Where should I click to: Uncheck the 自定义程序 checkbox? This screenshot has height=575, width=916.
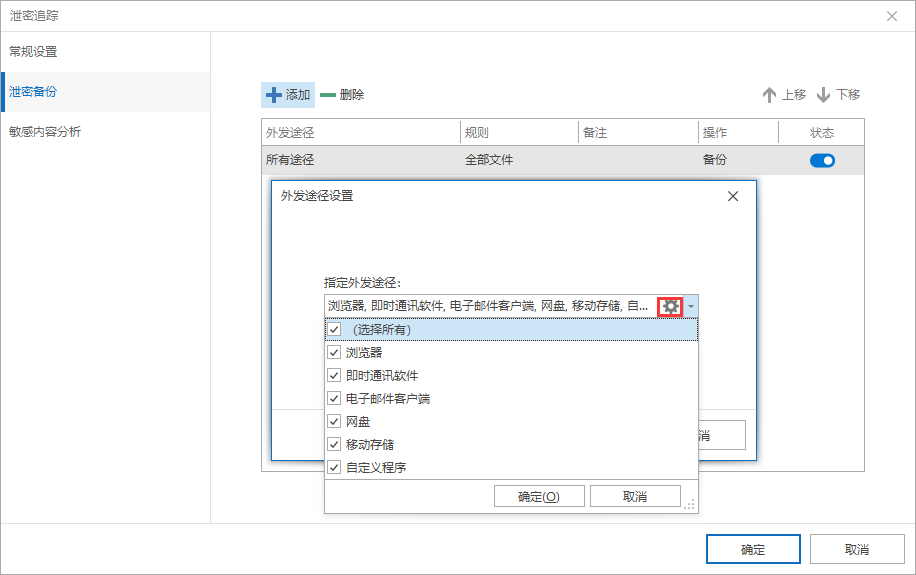coord(334,467)
